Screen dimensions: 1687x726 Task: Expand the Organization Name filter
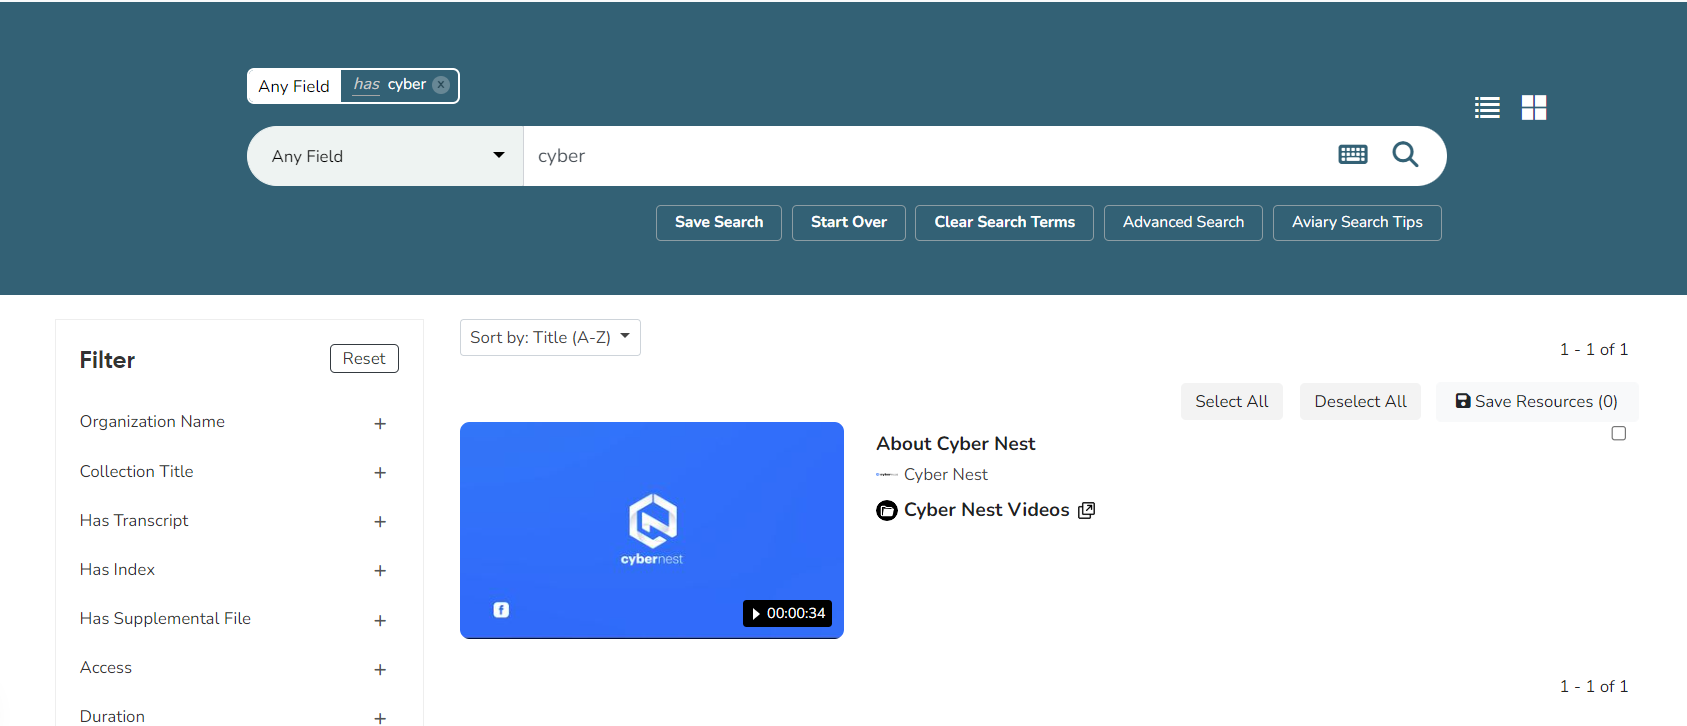[x=380, y=424]
